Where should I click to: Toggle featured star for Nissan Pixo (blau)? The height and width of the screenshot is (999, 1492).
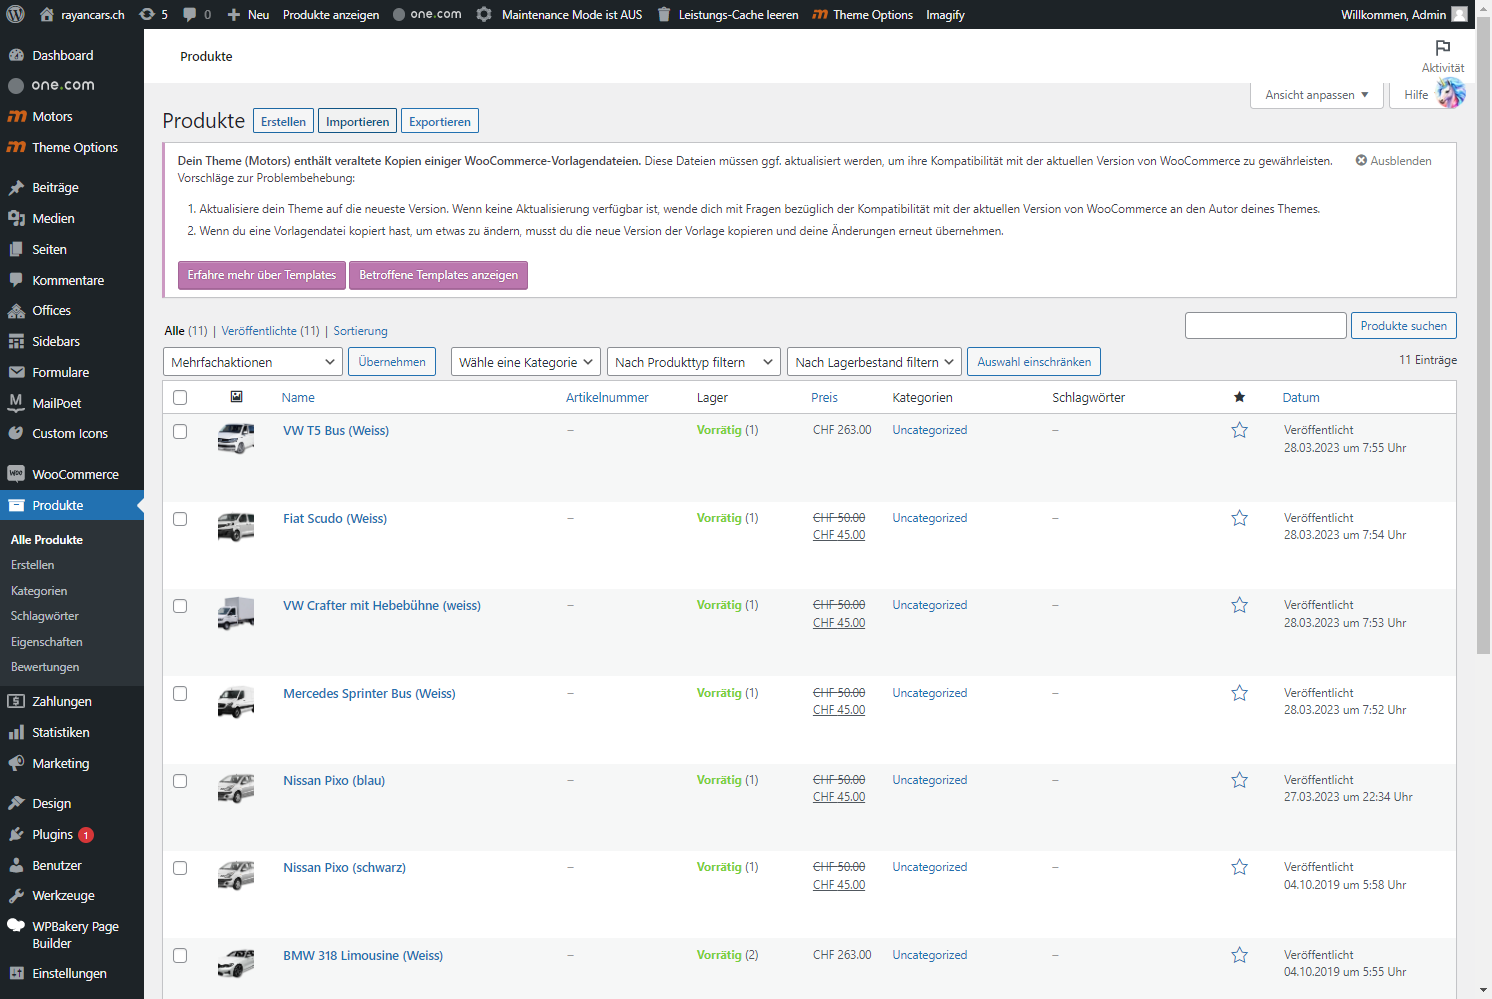1240,780
